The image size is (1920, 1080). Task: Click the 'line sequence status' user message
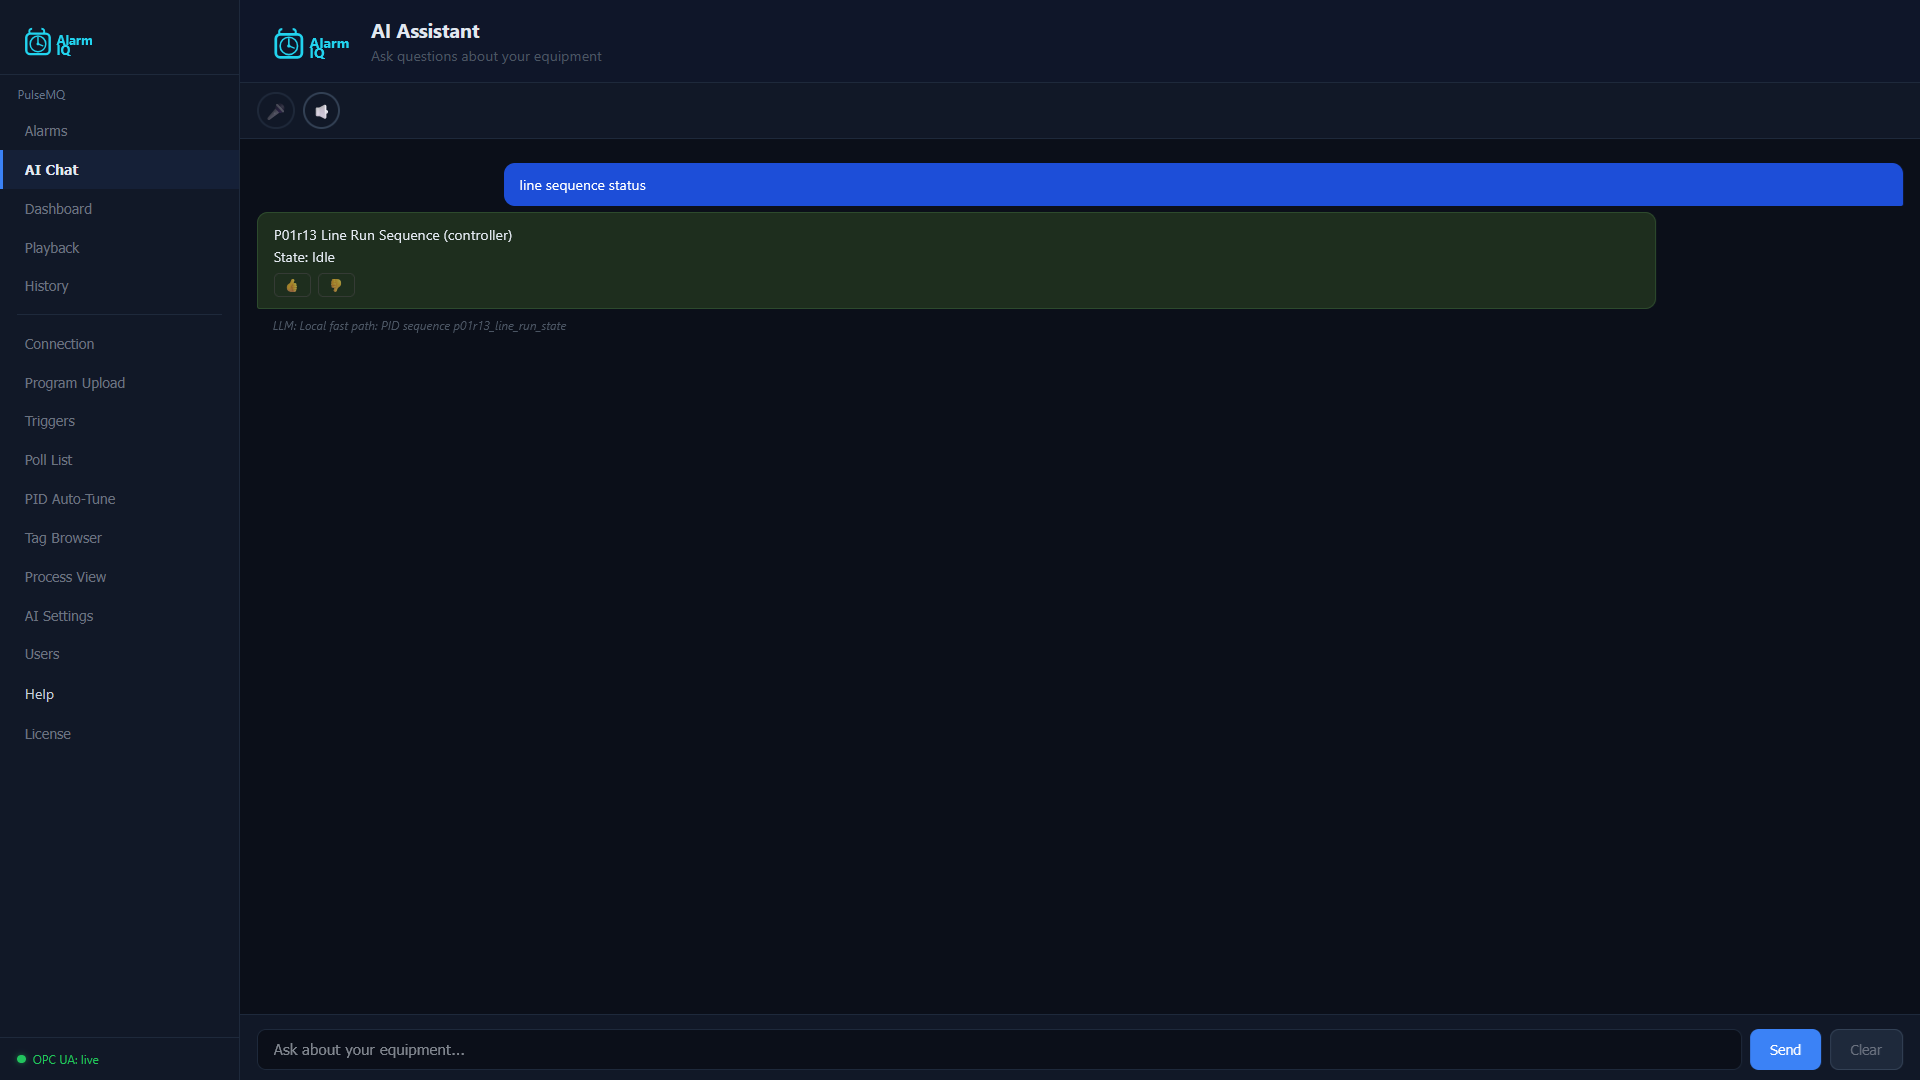[1203, 185]
